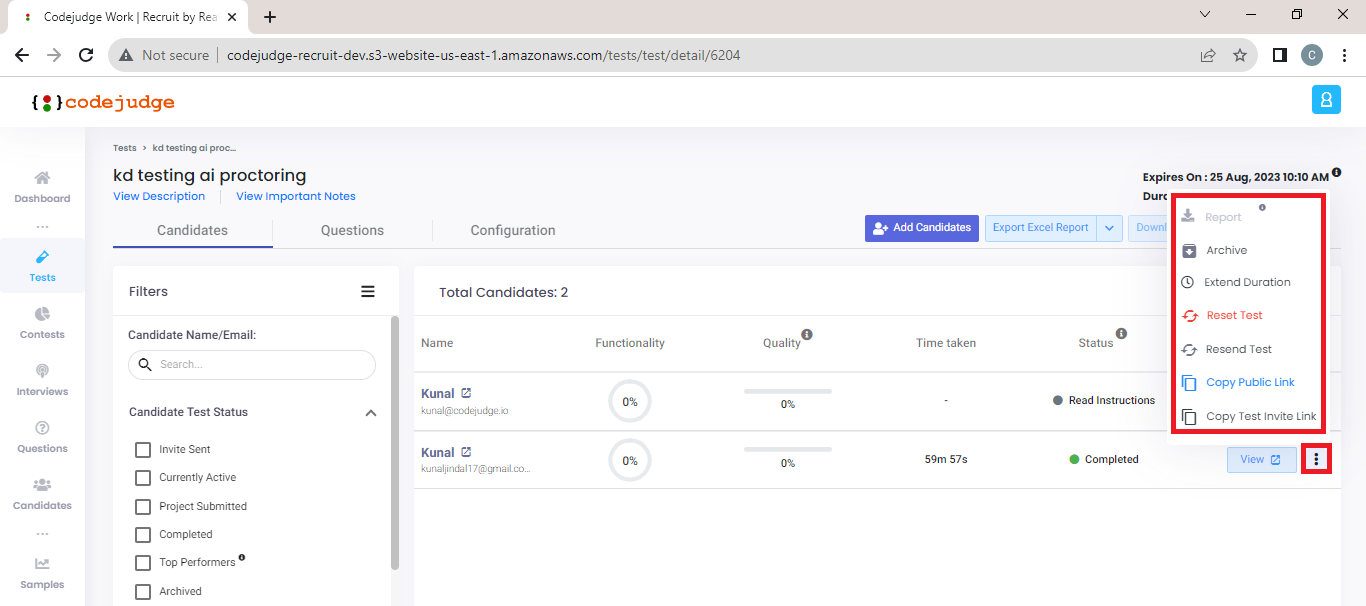Open Kunal's profile via the external link icon
The width and height of the screenshot is (1366, 606).
[468, 392]
